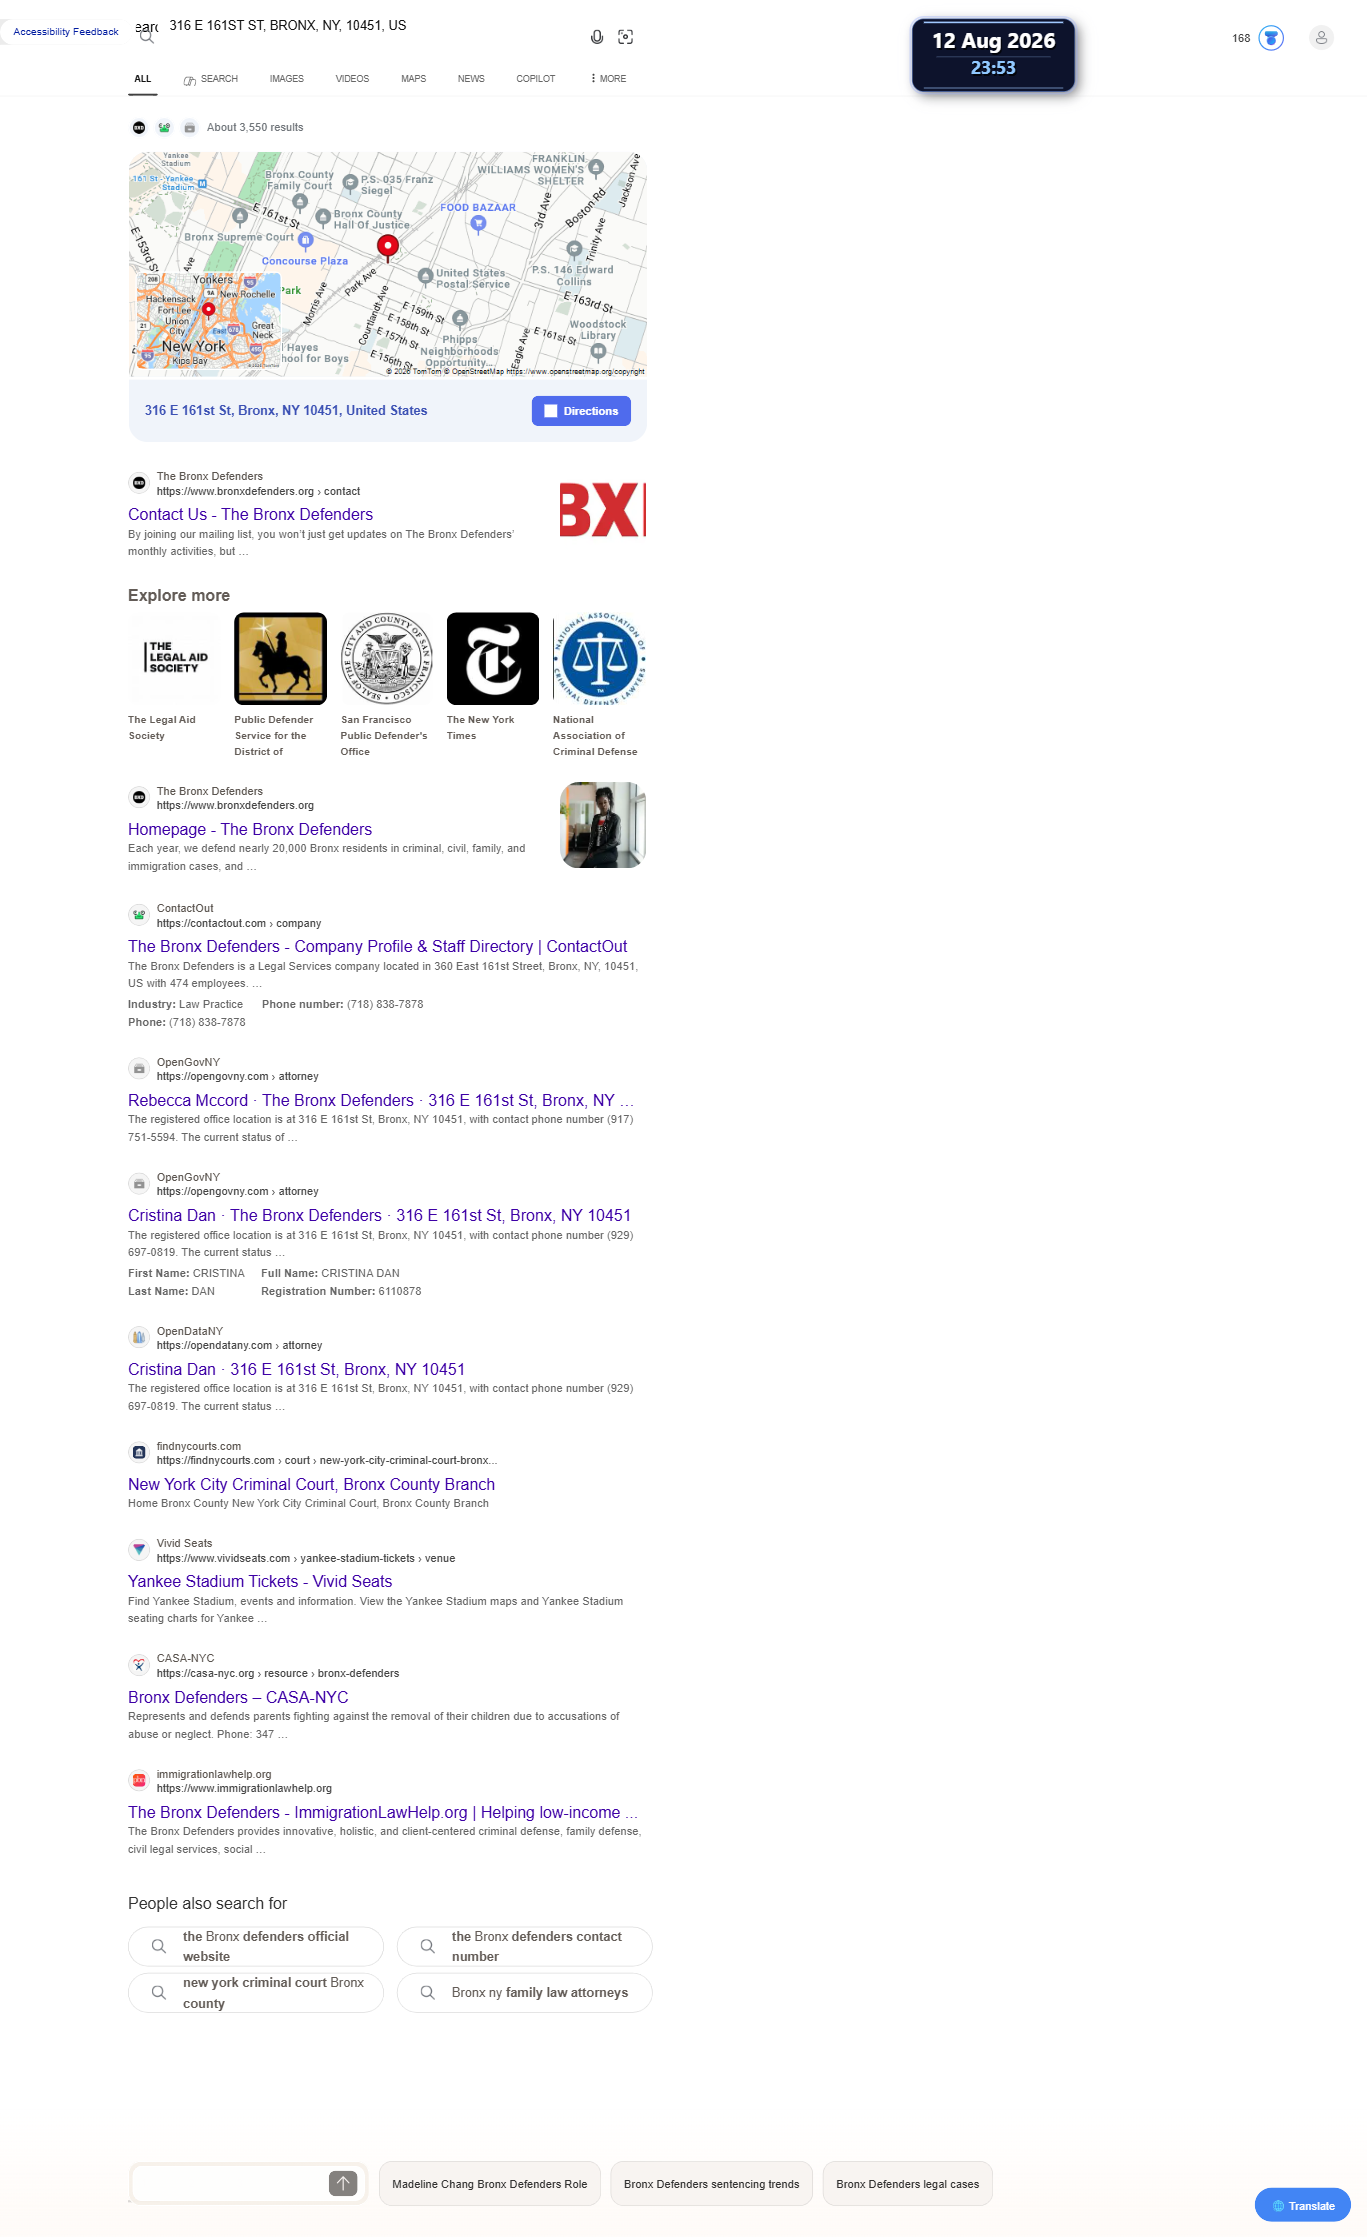Open the user account profile icon
Screen dimensions: 1367x2237
(1321, 38)
